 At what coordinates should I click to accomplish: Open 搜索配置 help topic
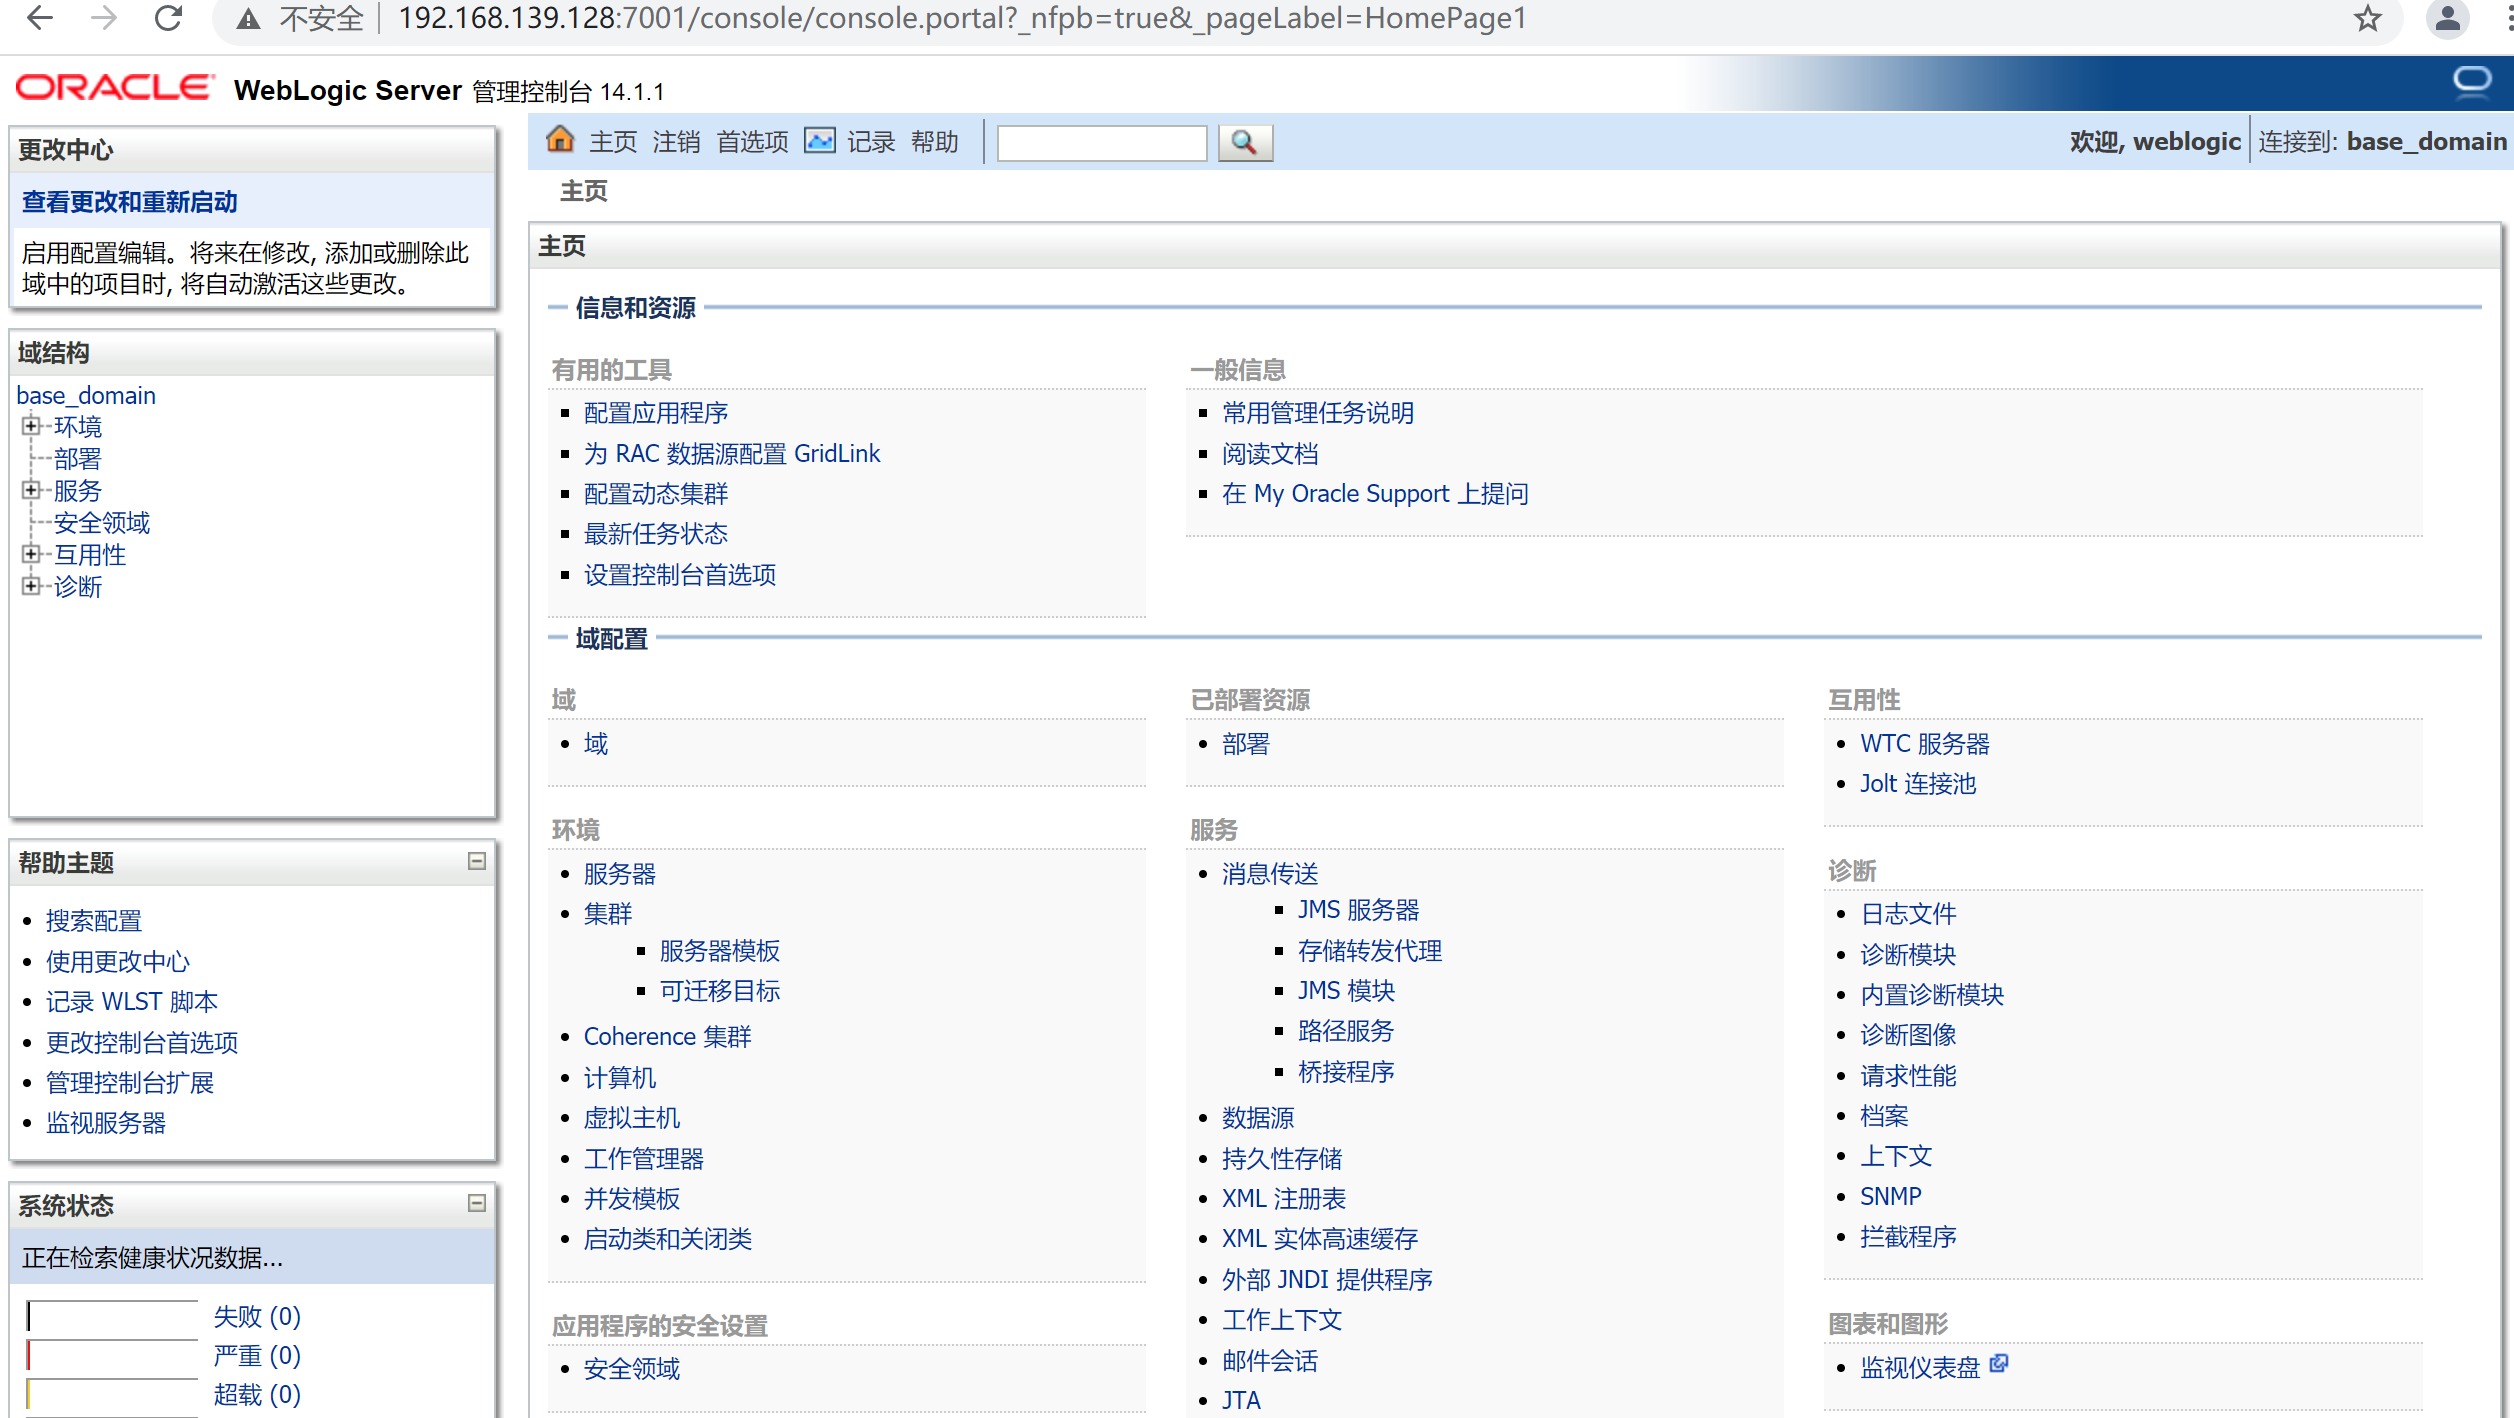pos(94,921)
